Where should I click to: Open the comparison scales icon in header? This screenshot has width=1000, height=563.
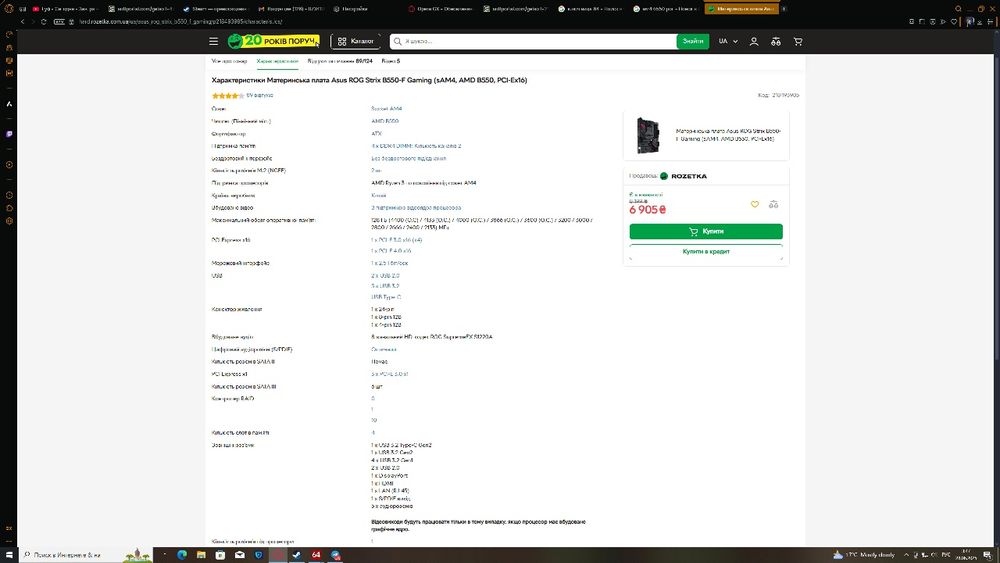(x=776, y=41)
